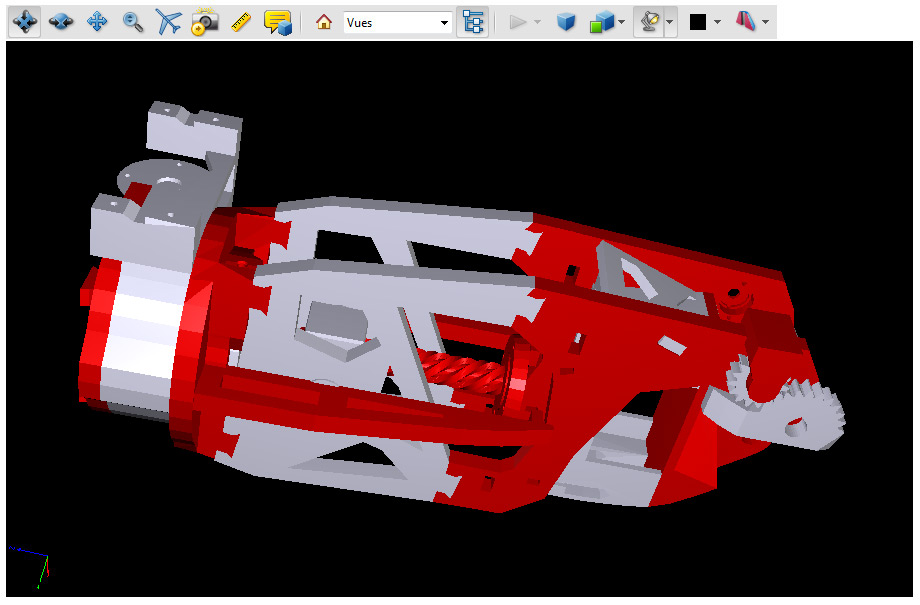This screenshot has width=920, height=605.
Task: Toggle perspective/orthographic projection cube
Action: [x=566, y=22]
